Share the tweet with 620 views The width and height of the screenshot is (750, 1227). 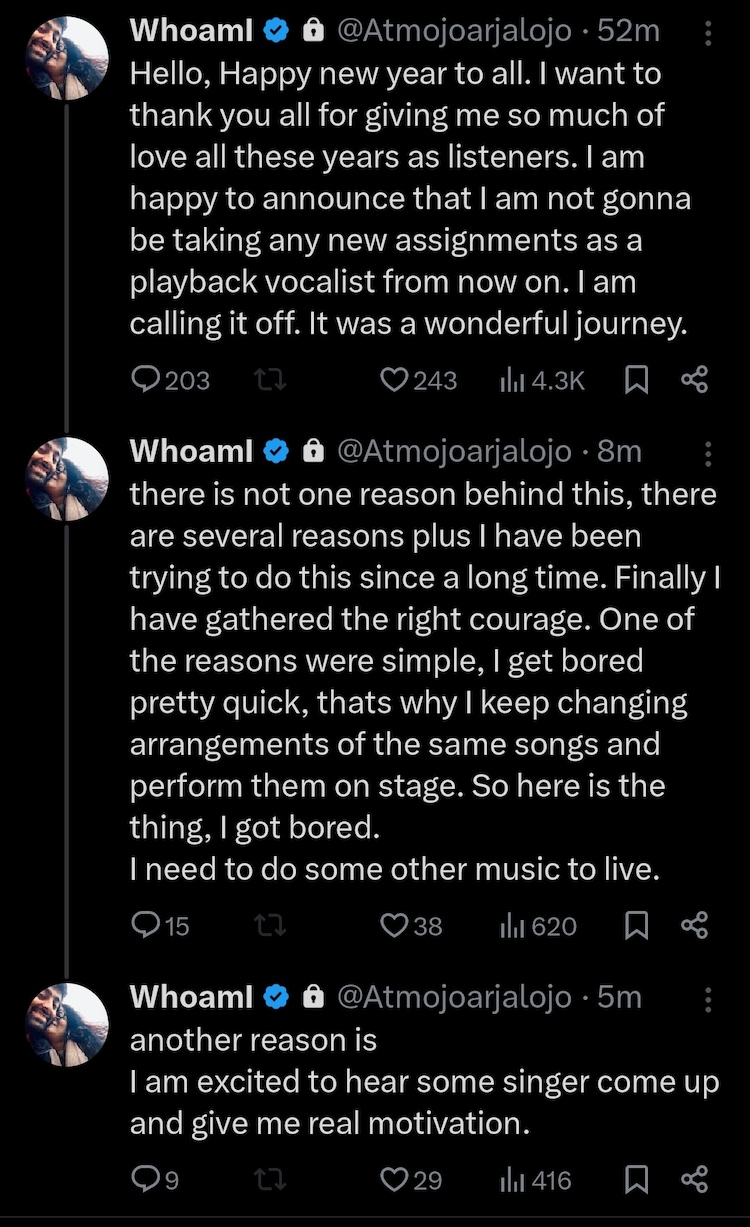pyautogui.click(x=694, y=926)
